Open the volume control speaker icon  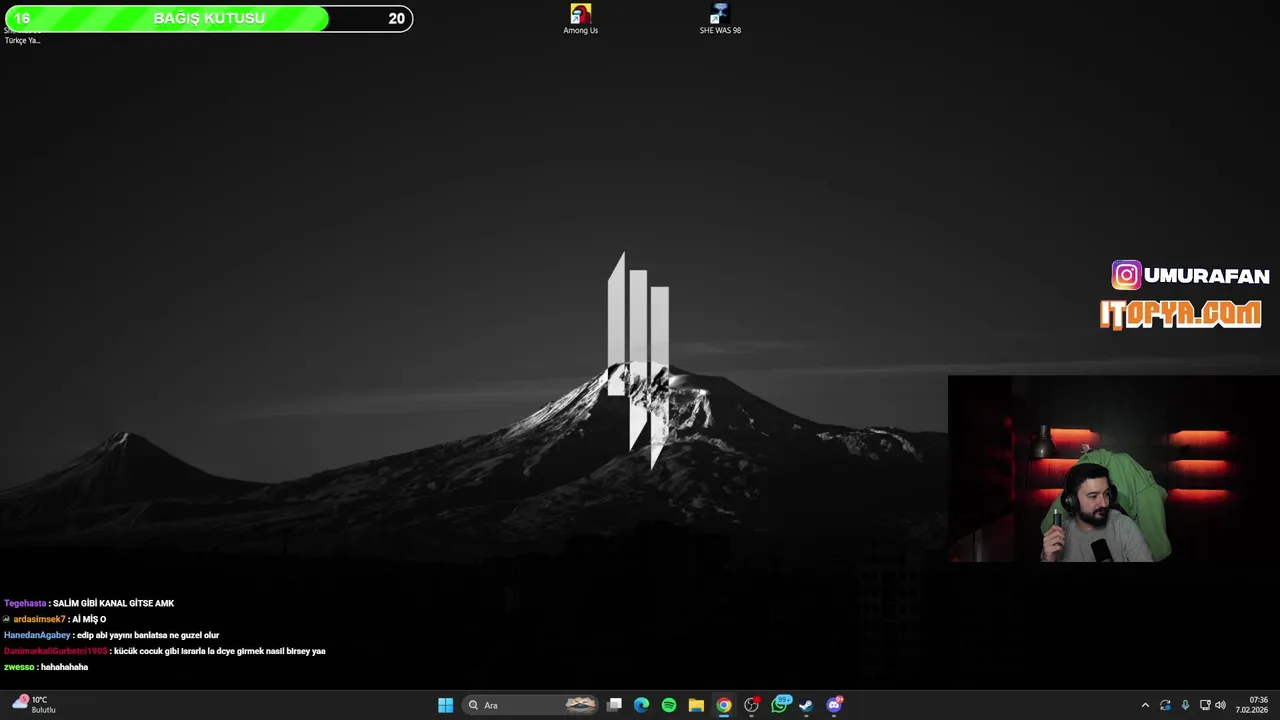point(1220,705)
